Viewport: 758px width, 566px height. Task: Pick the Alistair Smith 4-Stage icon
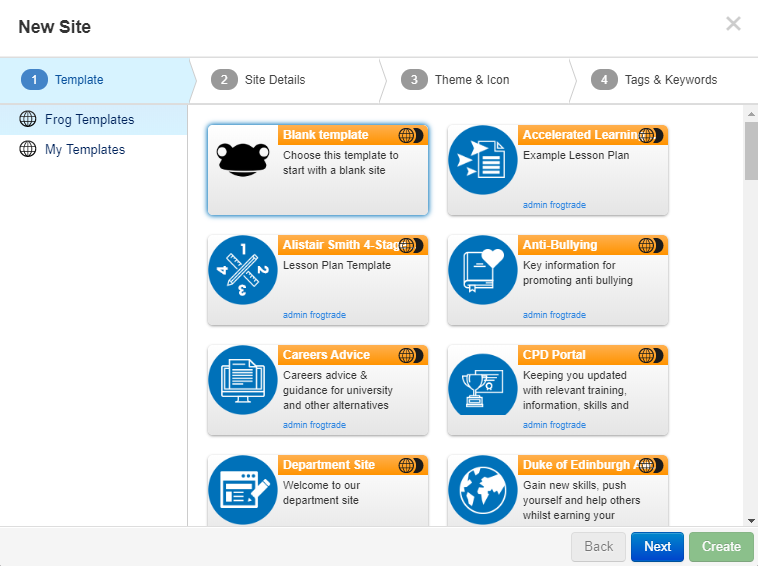click(x=243, y=270)
